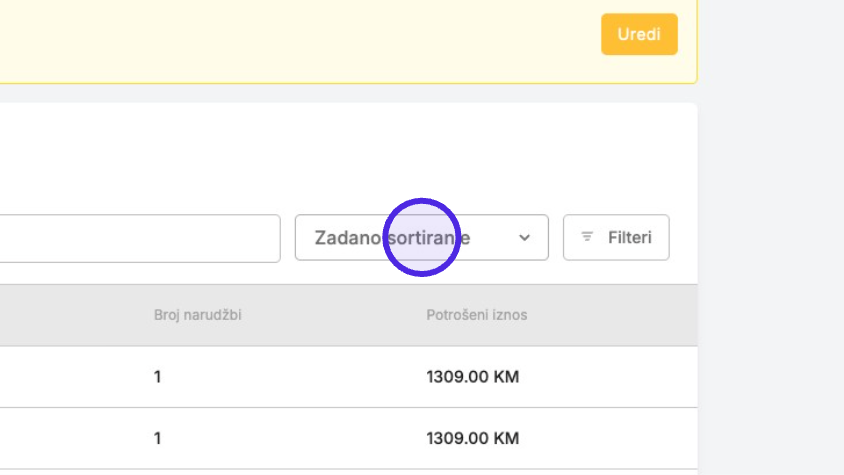Viewport: 844px width, 475px height.
Task: Open the second table row
Action: click(349, 438)
